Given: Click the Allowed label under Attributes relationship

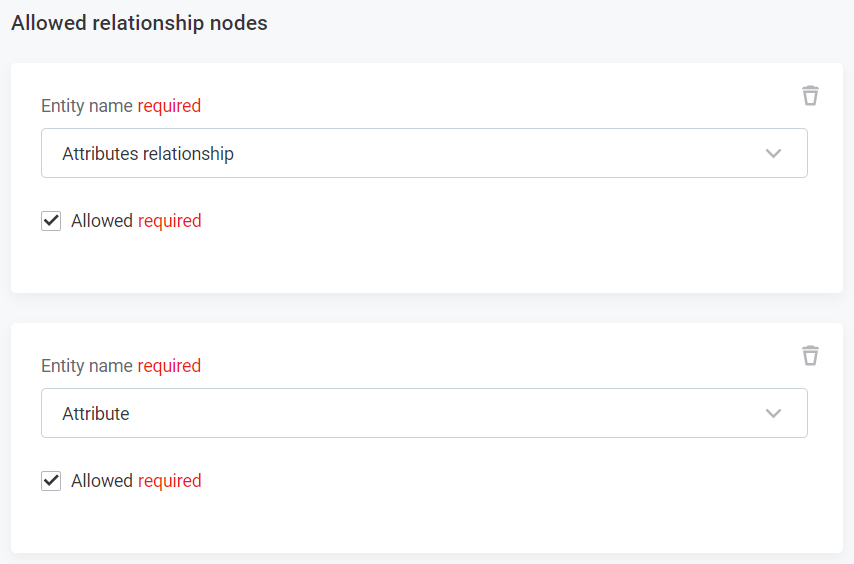Looking at the screenshot, I should coord(102,221).
